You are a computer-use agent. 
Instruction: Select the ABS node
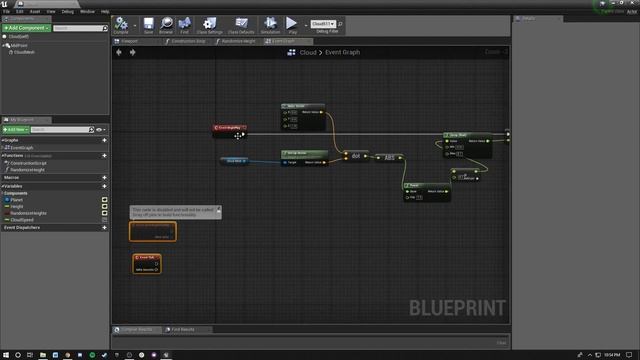click(x=389, y=158)
